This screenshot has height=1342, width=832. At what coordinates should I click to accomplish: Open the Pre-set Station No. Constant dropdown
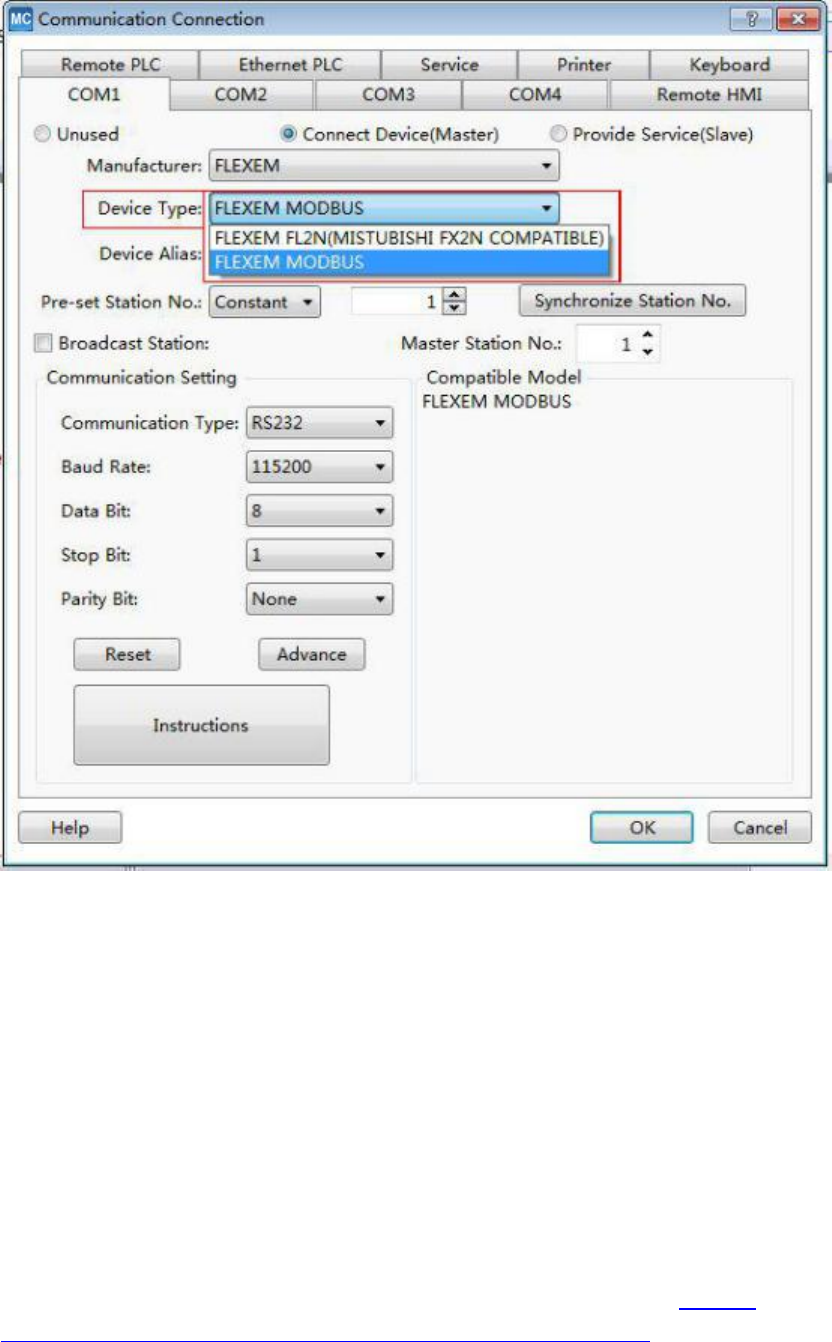pyautogui.click(x=265, y=302)
